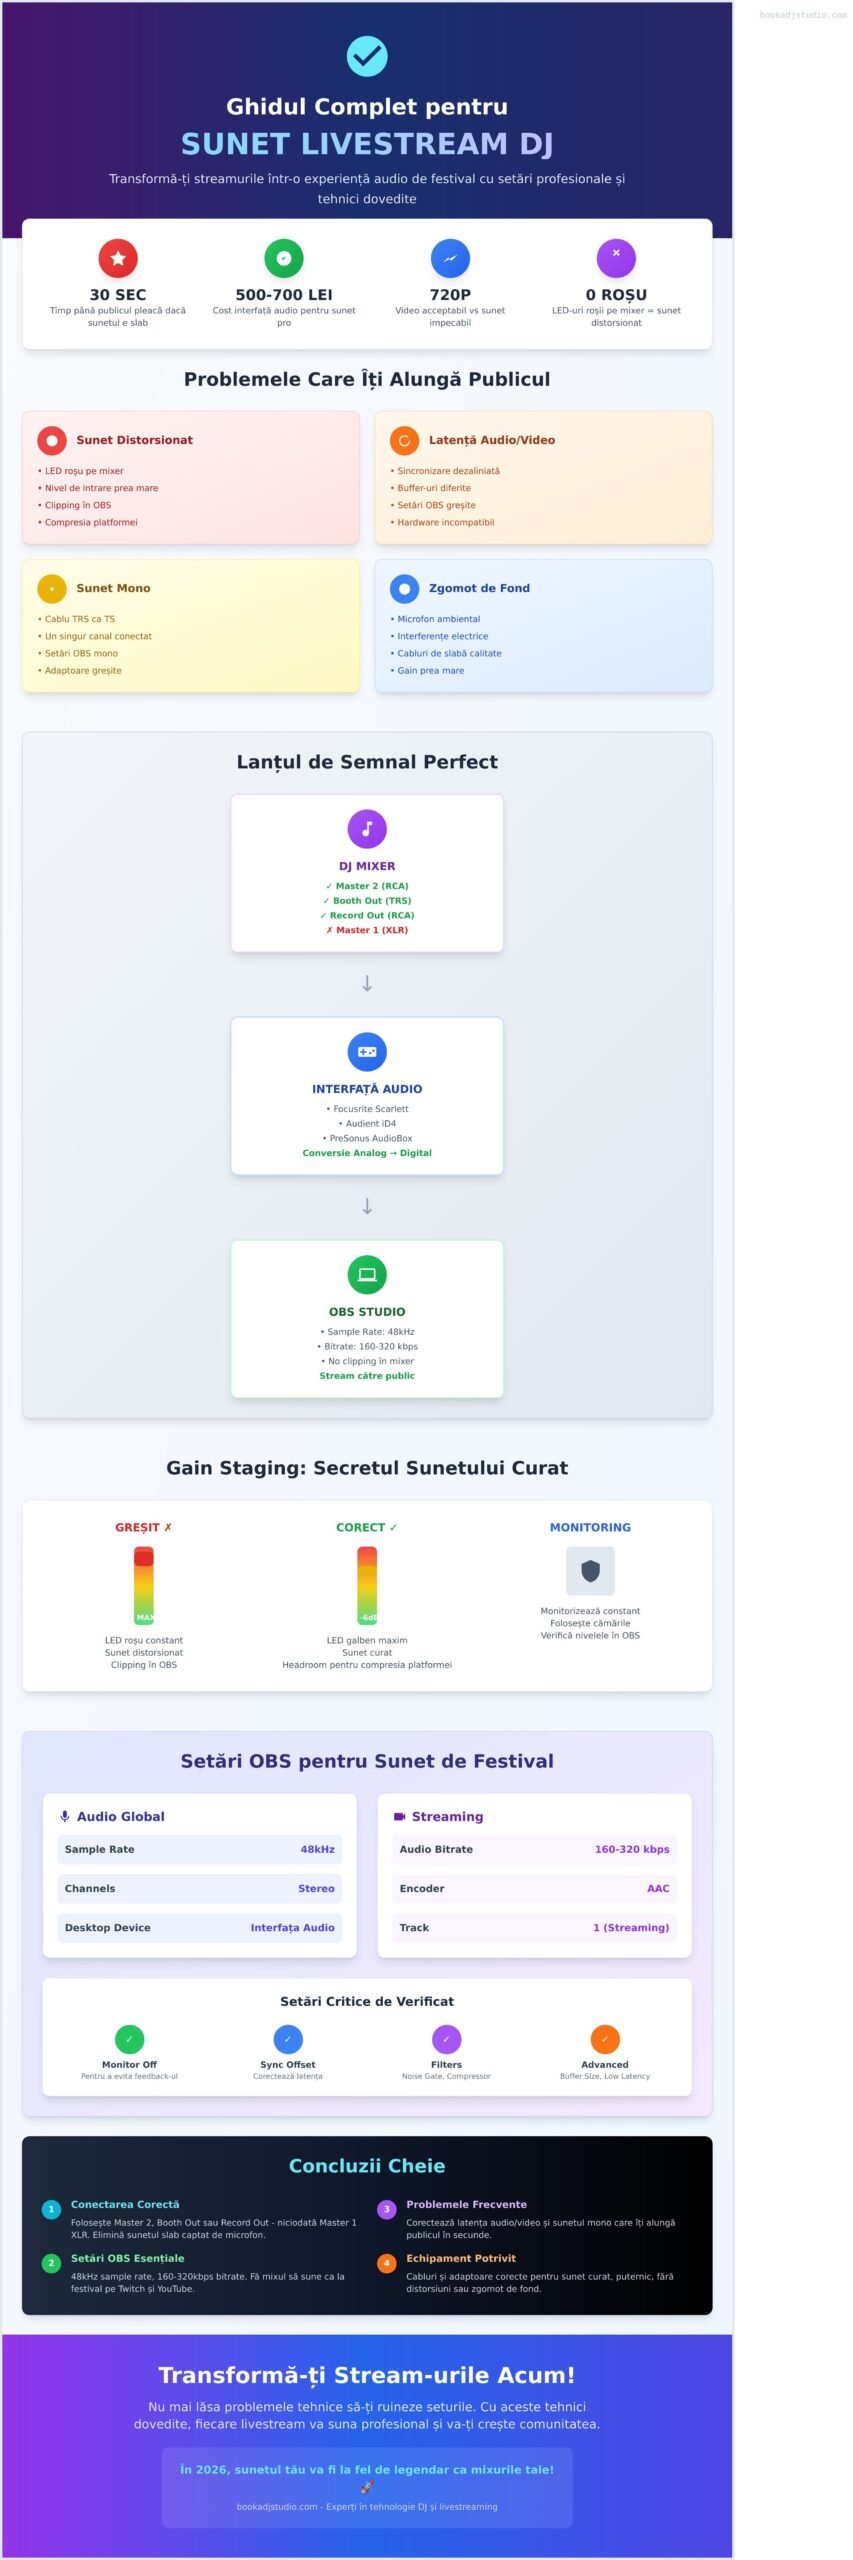Click the blue chart icon above 720P
Viewport: 853px width, 2560px height.
(450, 258)
